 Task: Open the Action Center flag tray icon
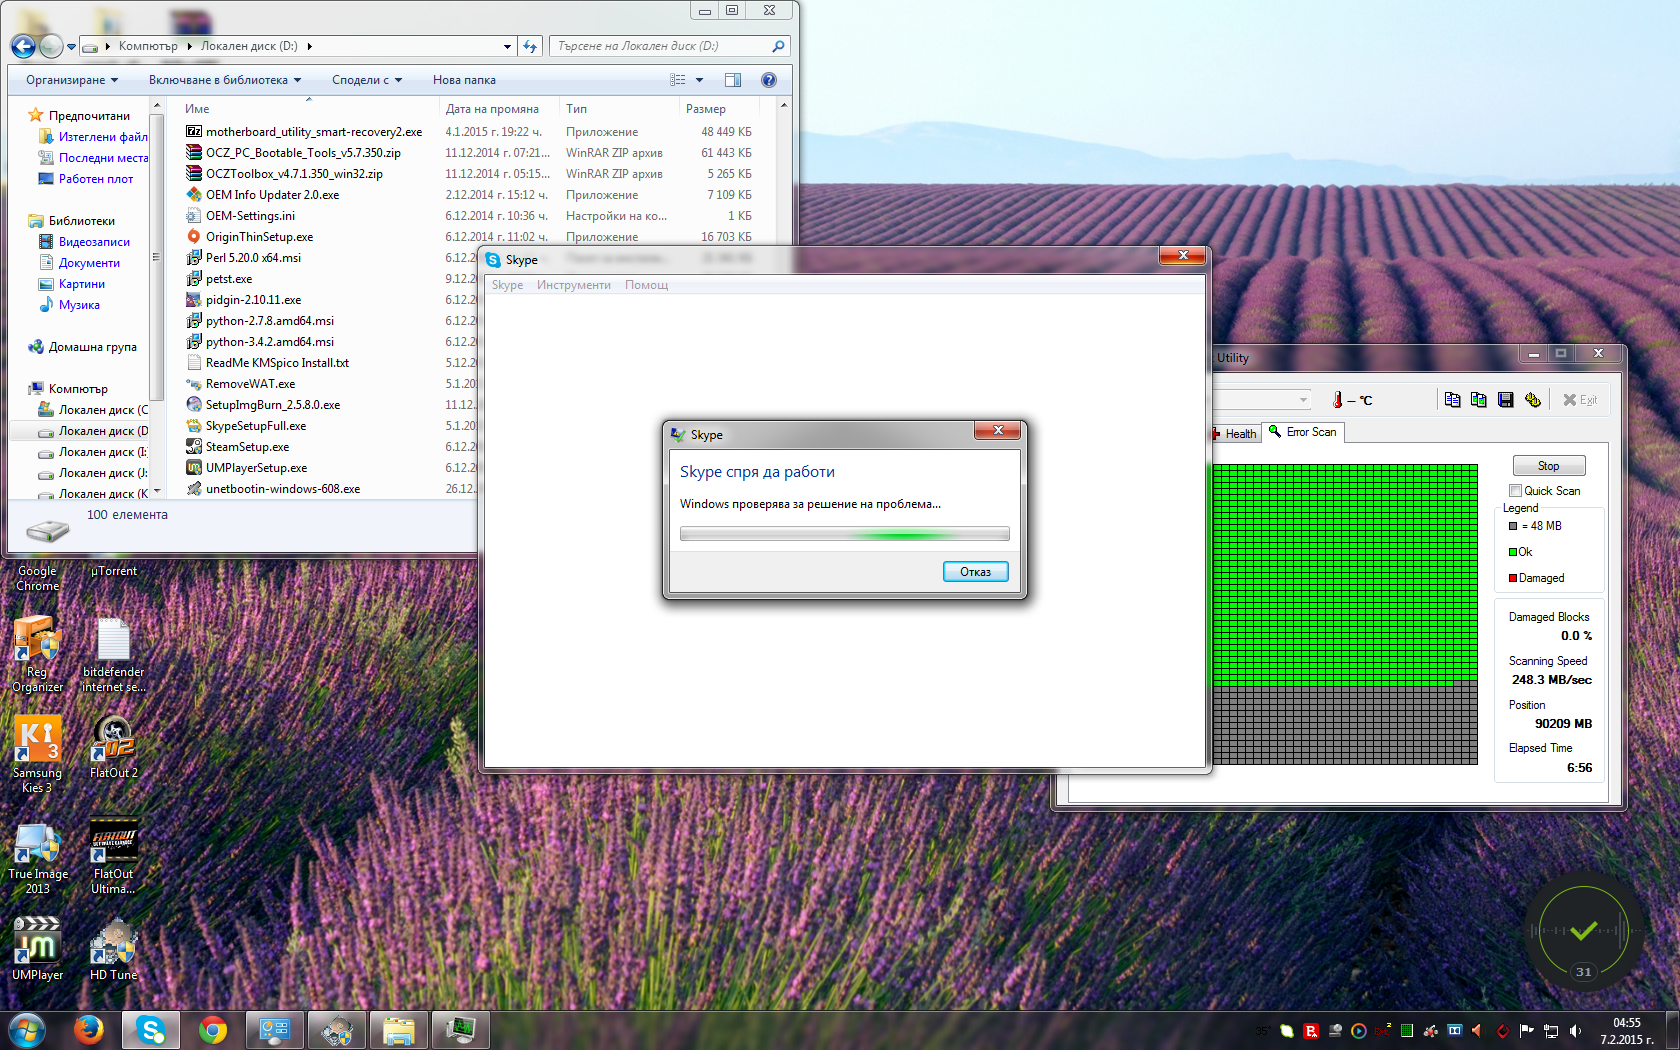[1527, 1031]
